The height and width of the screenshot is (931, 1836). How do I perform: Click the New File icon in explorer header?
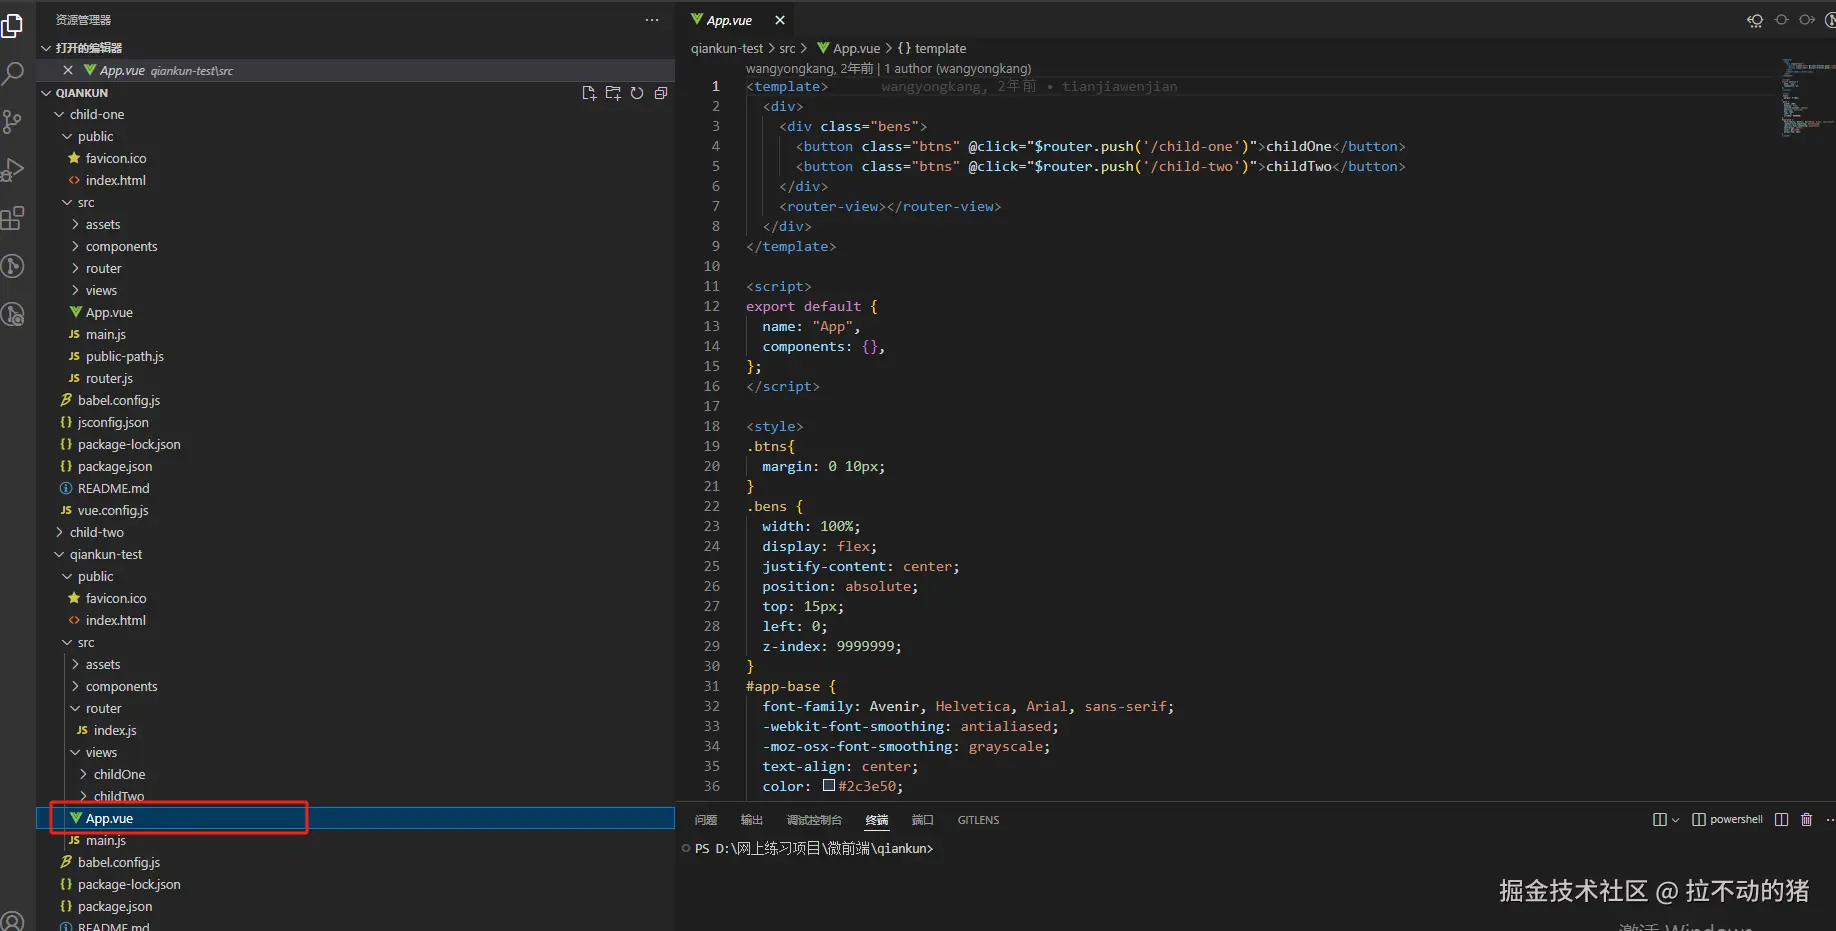(589, 93)
